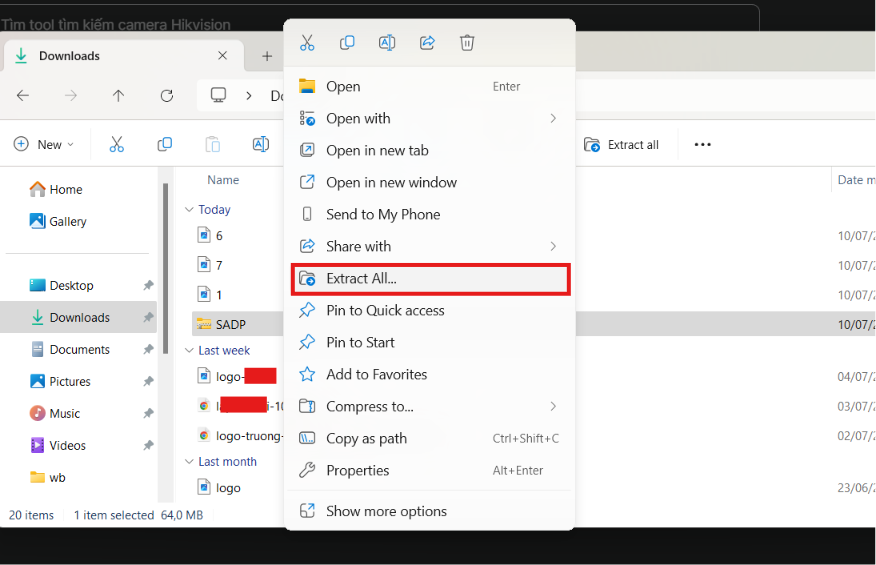Click the Paste icon in the Explorer toolbar

pos(212,144)
